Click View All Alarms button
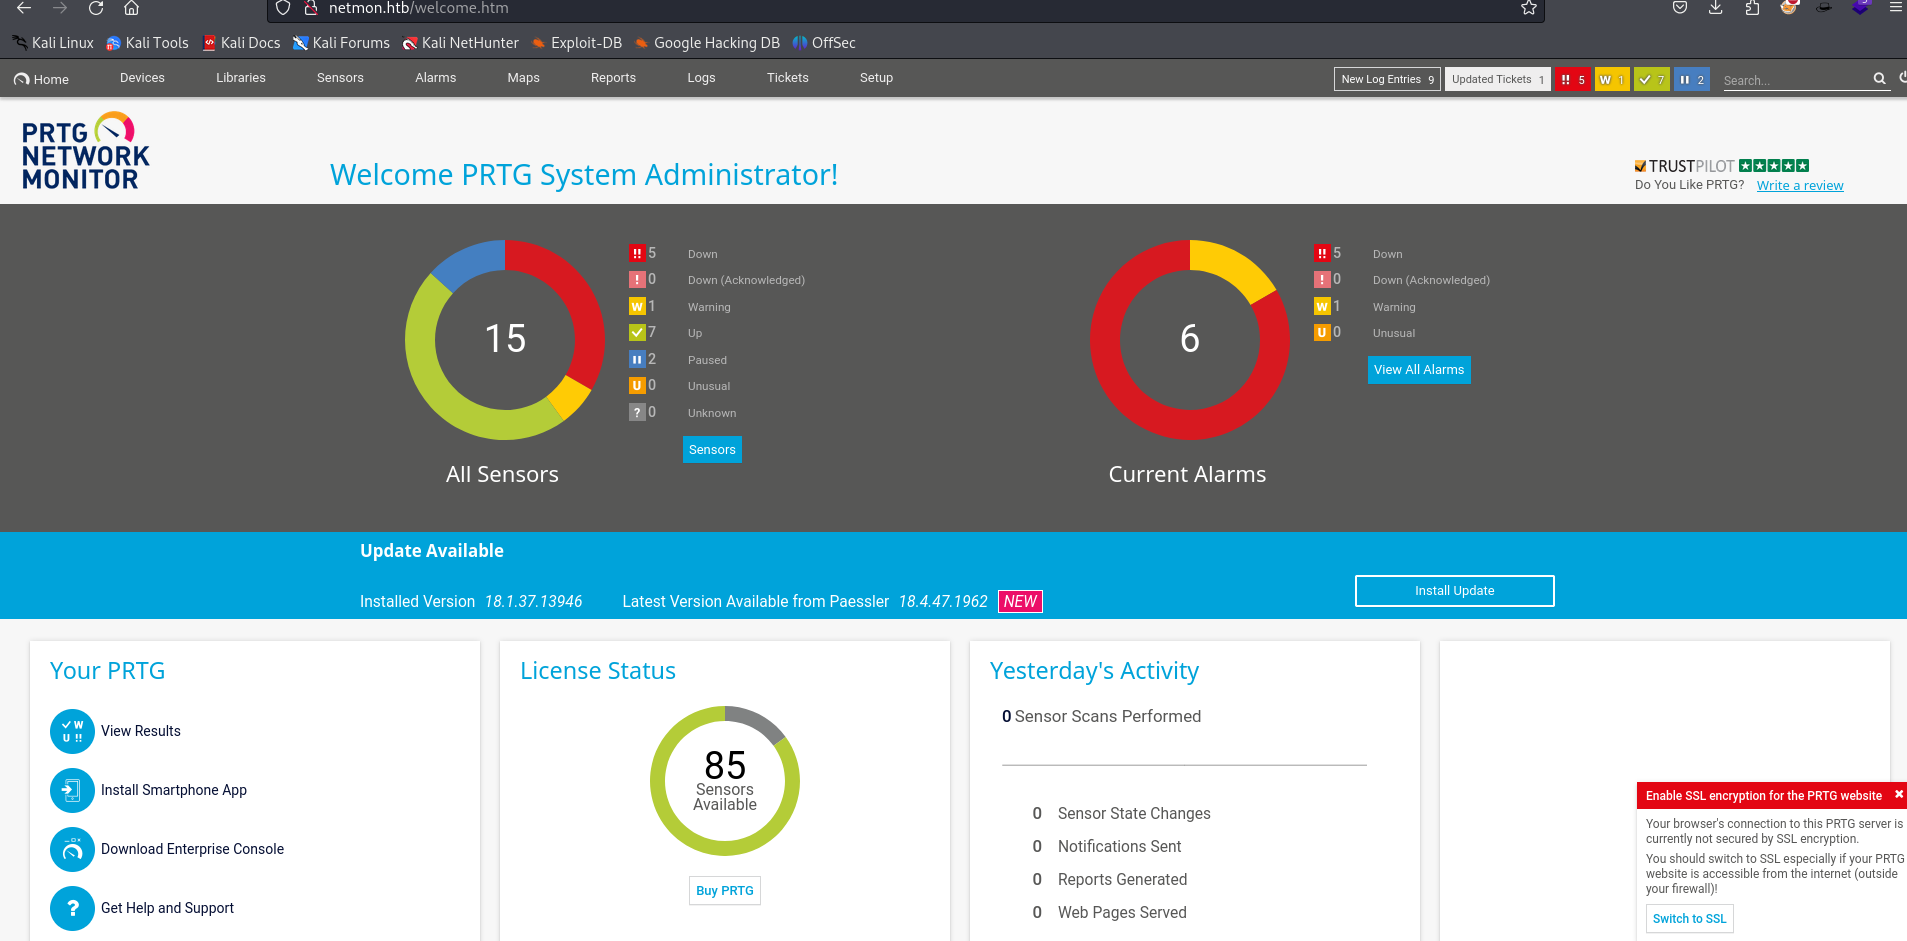 (1419, 370)
